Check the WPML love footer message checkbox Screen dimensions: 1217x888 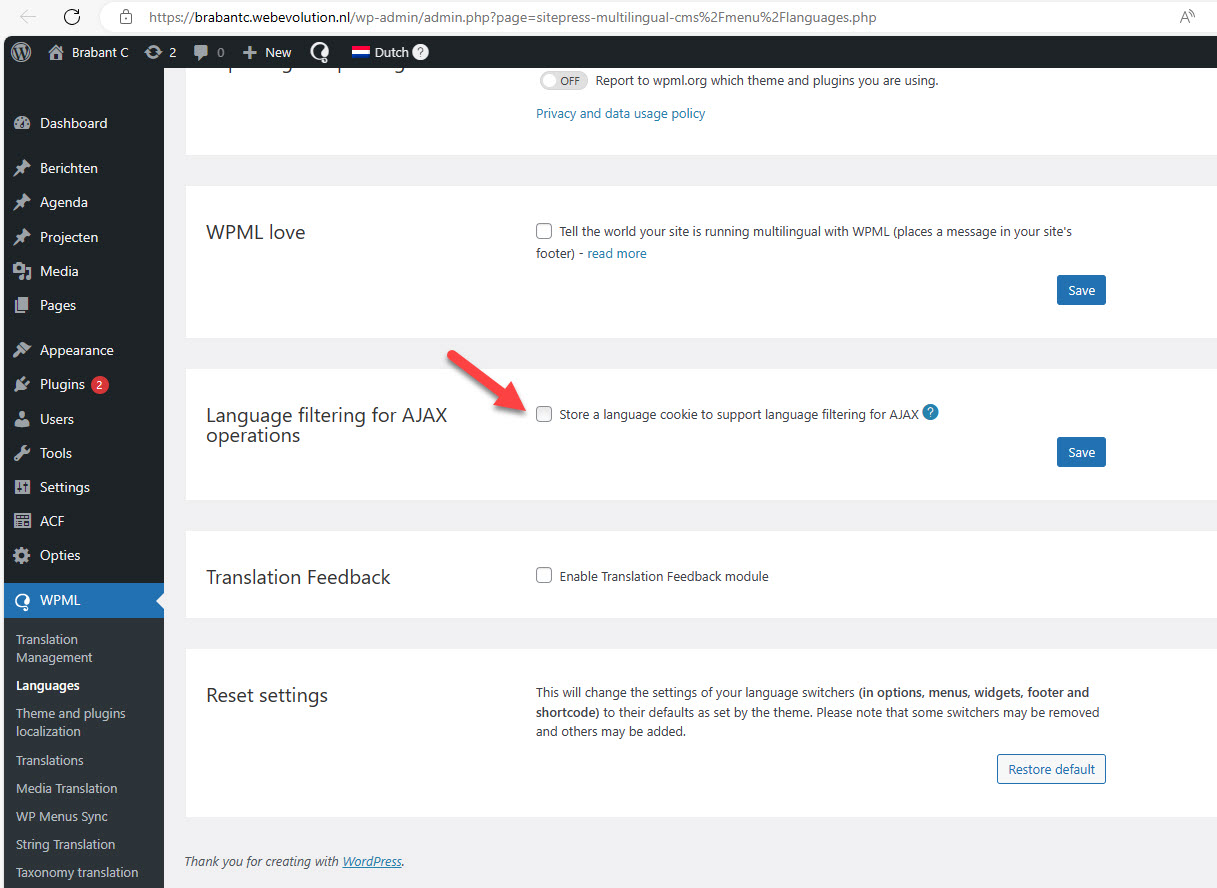pos(544,231)
